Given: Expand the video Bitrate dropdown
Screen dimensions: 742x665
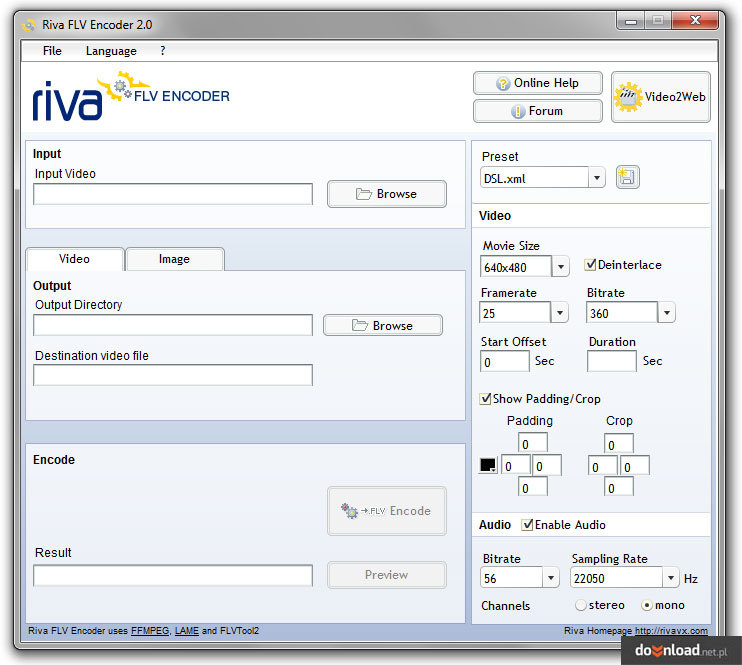Looking at the screenshot, I should (x=667, y=313).
